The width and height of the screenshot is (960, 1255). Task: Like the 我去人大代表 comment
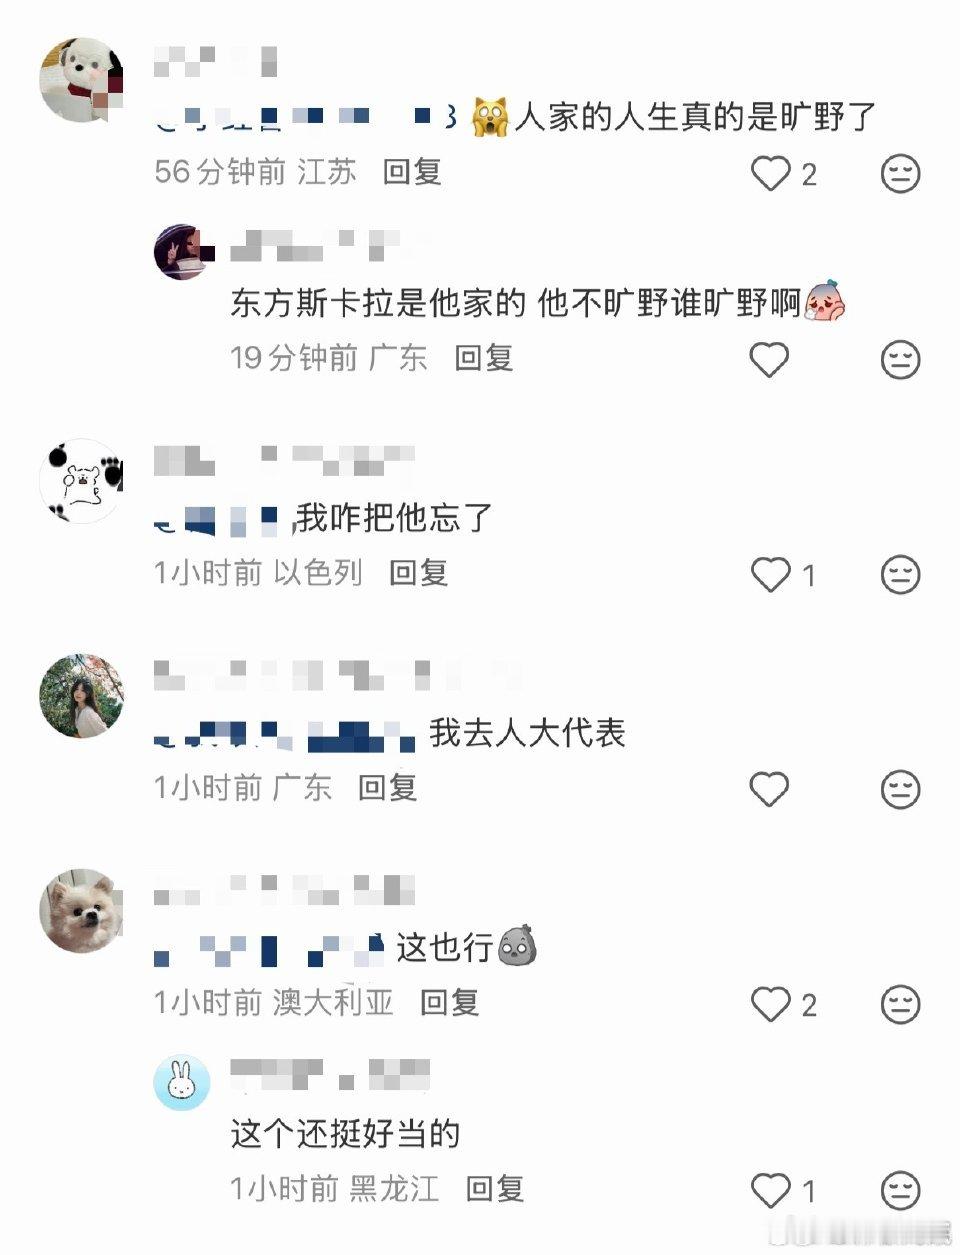[x=770, y=790]
